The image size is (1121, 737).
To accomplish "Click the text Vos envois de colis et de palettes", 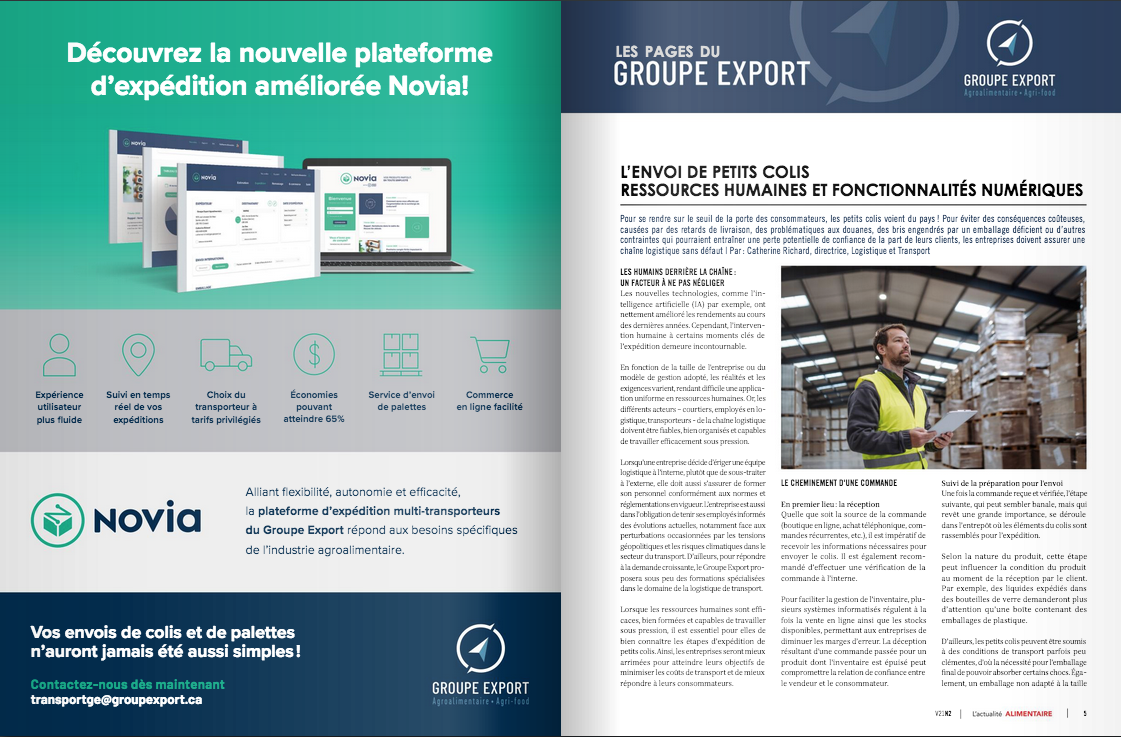I will [162, 632].
